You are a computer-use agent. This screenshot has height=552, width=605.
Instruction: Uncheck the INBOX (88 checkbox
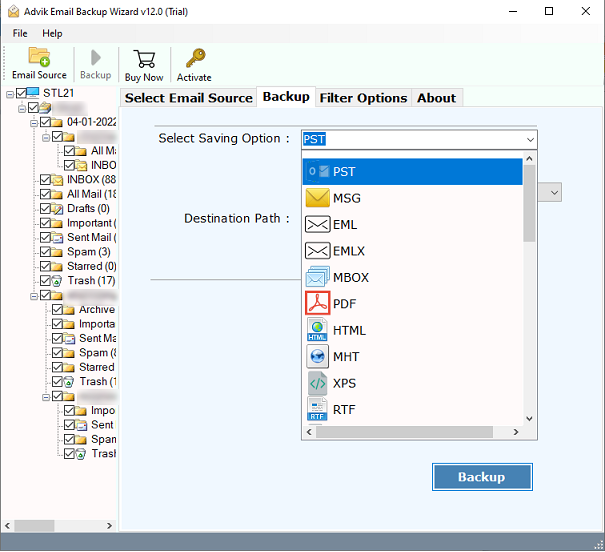coord(45,180)
